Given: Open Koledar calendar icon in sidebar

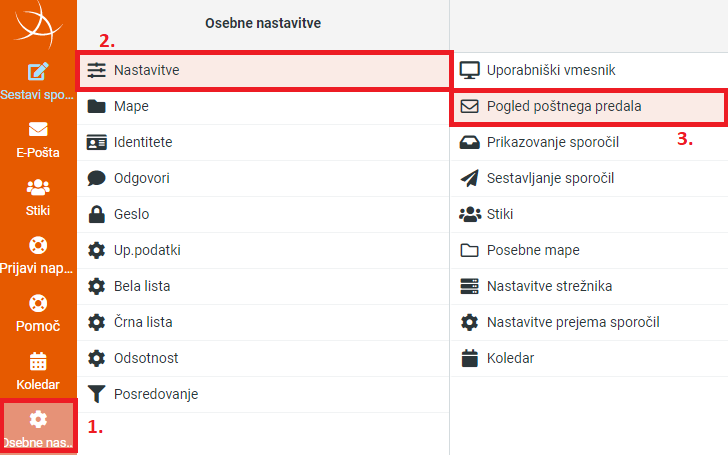Looking at the screenshot, I should pyautogui.click(x=38, y=361).
